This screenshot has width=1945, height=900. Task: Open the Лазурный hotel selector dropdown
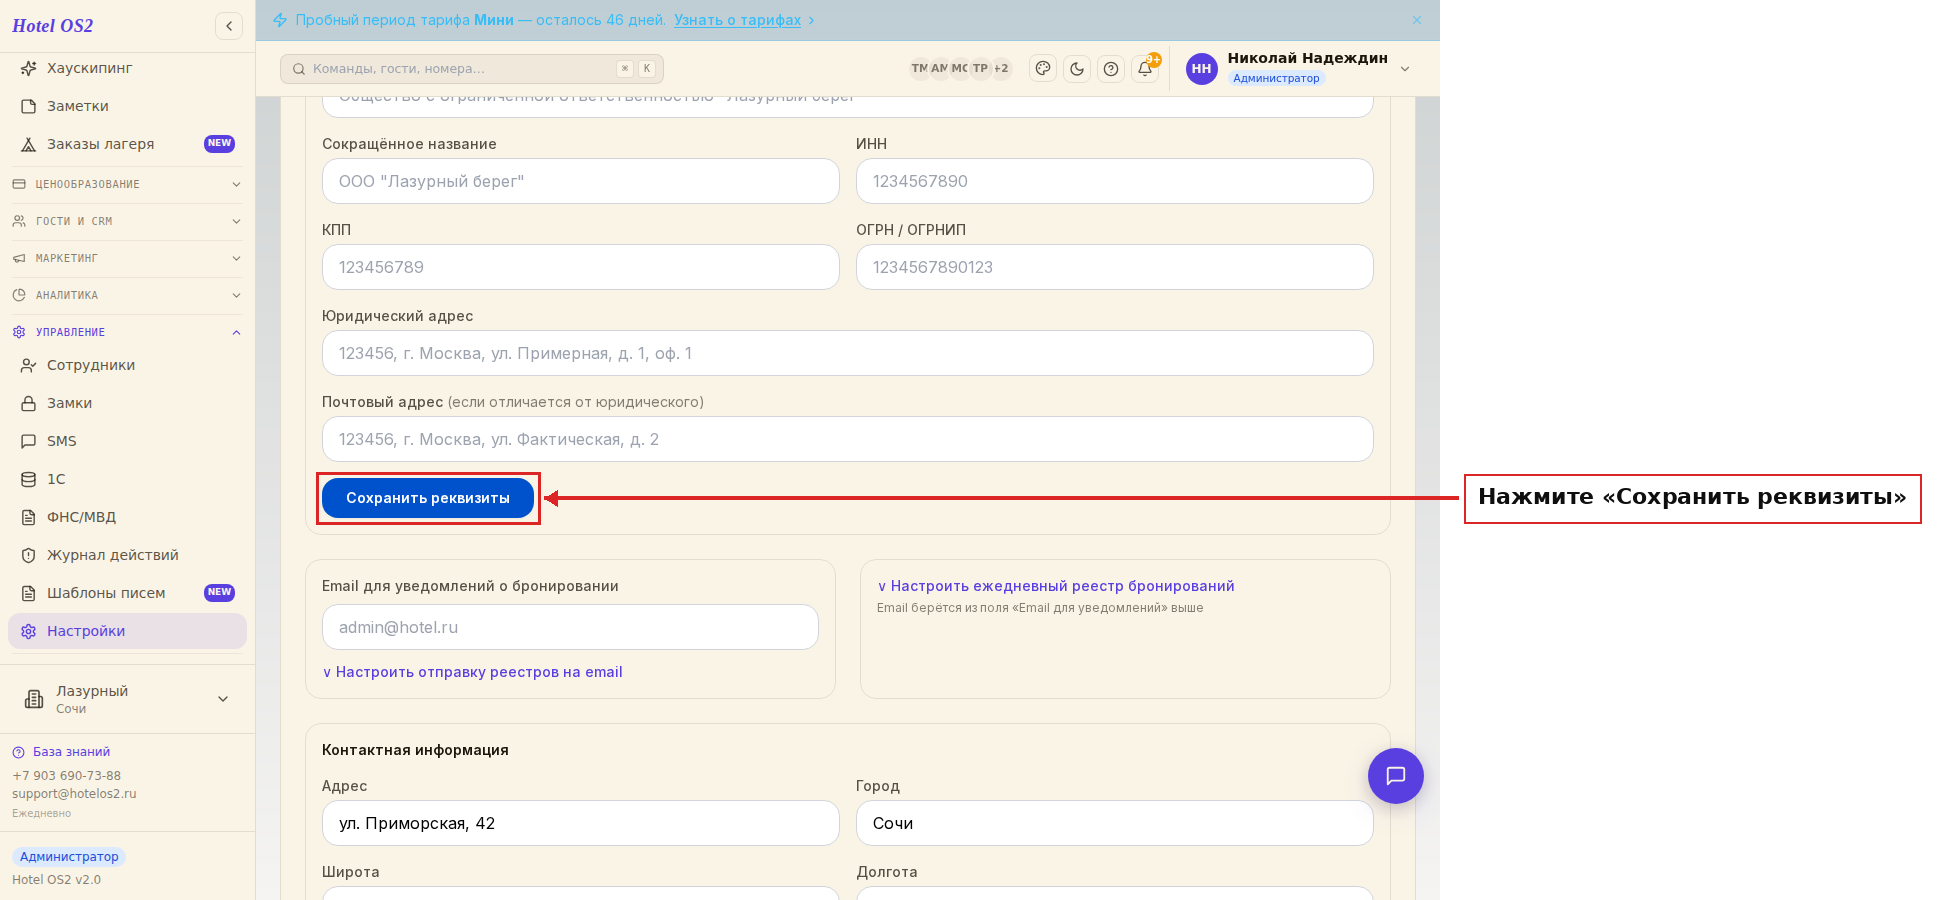pos(127,699)
